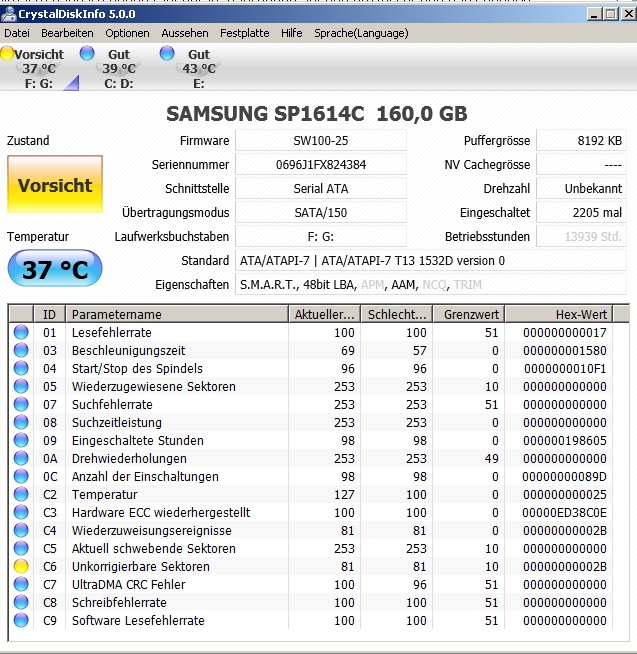Open the Aussehen menu
Viewport: 637px width, 654px height.
point(185,33)
